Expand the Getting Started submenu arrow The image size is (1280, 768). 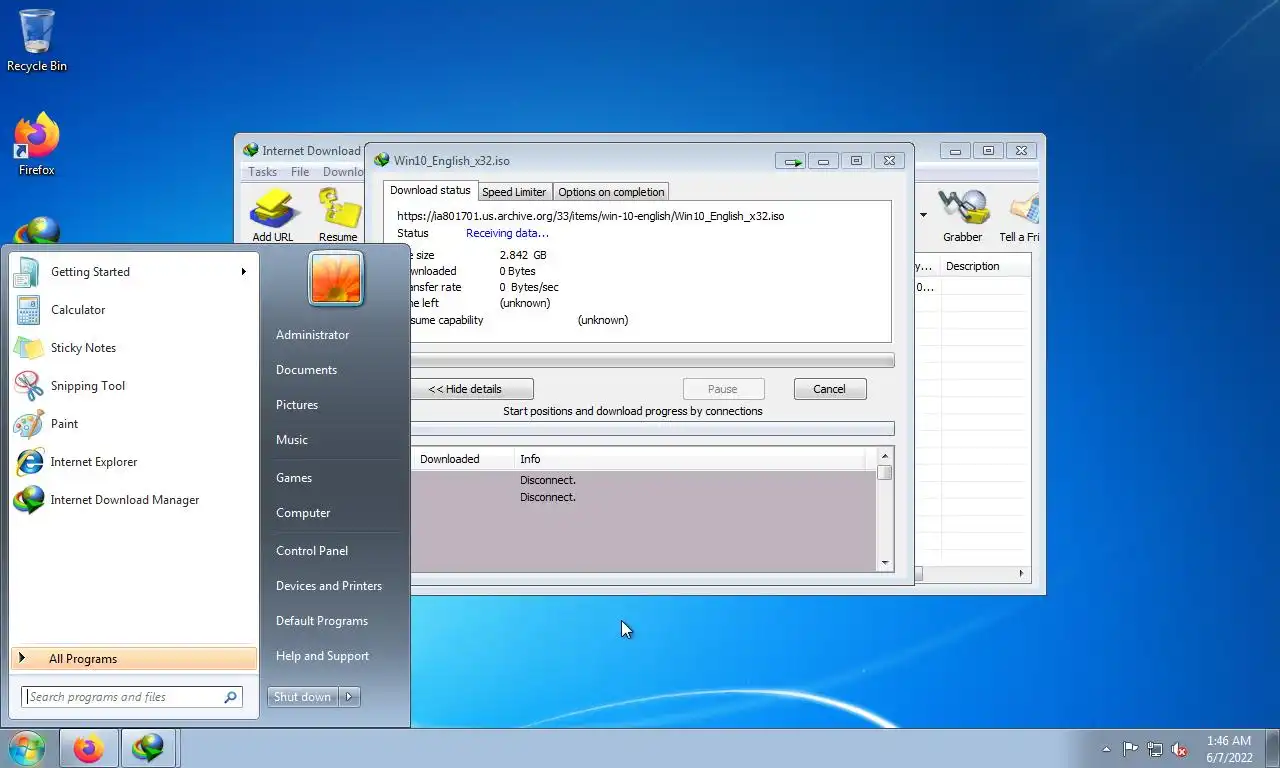243,272
